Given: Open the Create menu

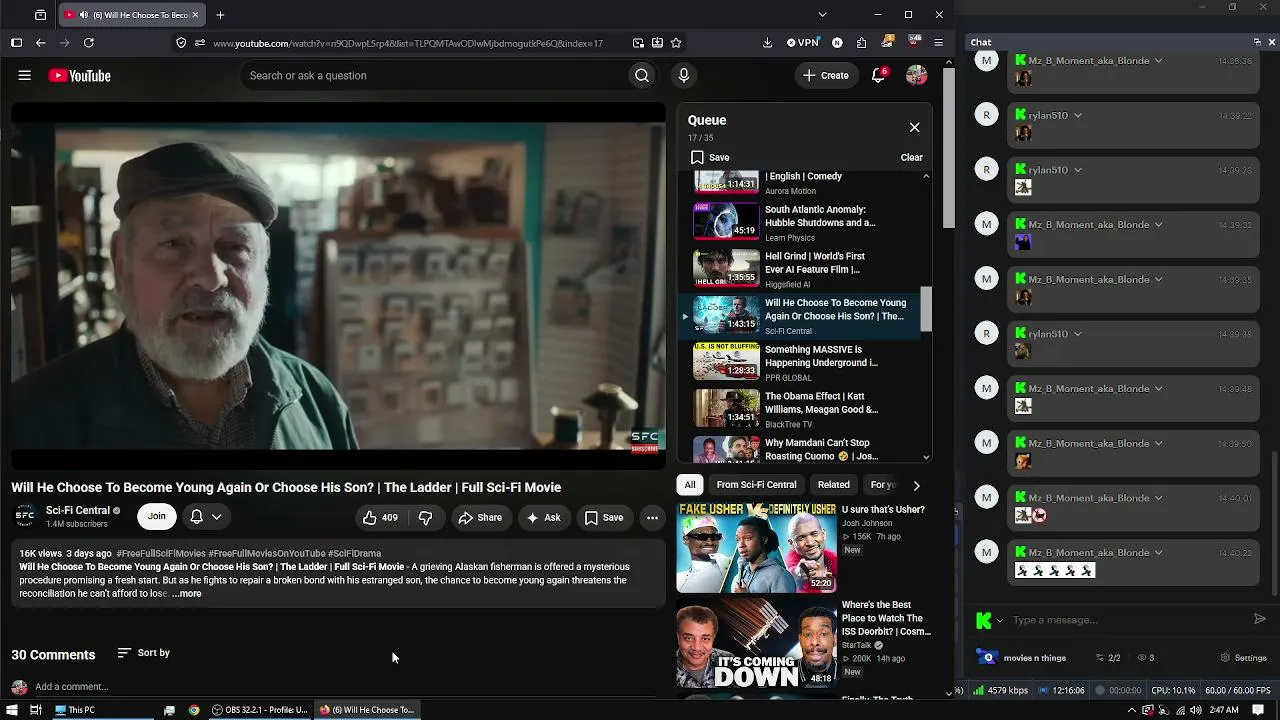Looking at the screenshot, I should (x=826, y=76).
